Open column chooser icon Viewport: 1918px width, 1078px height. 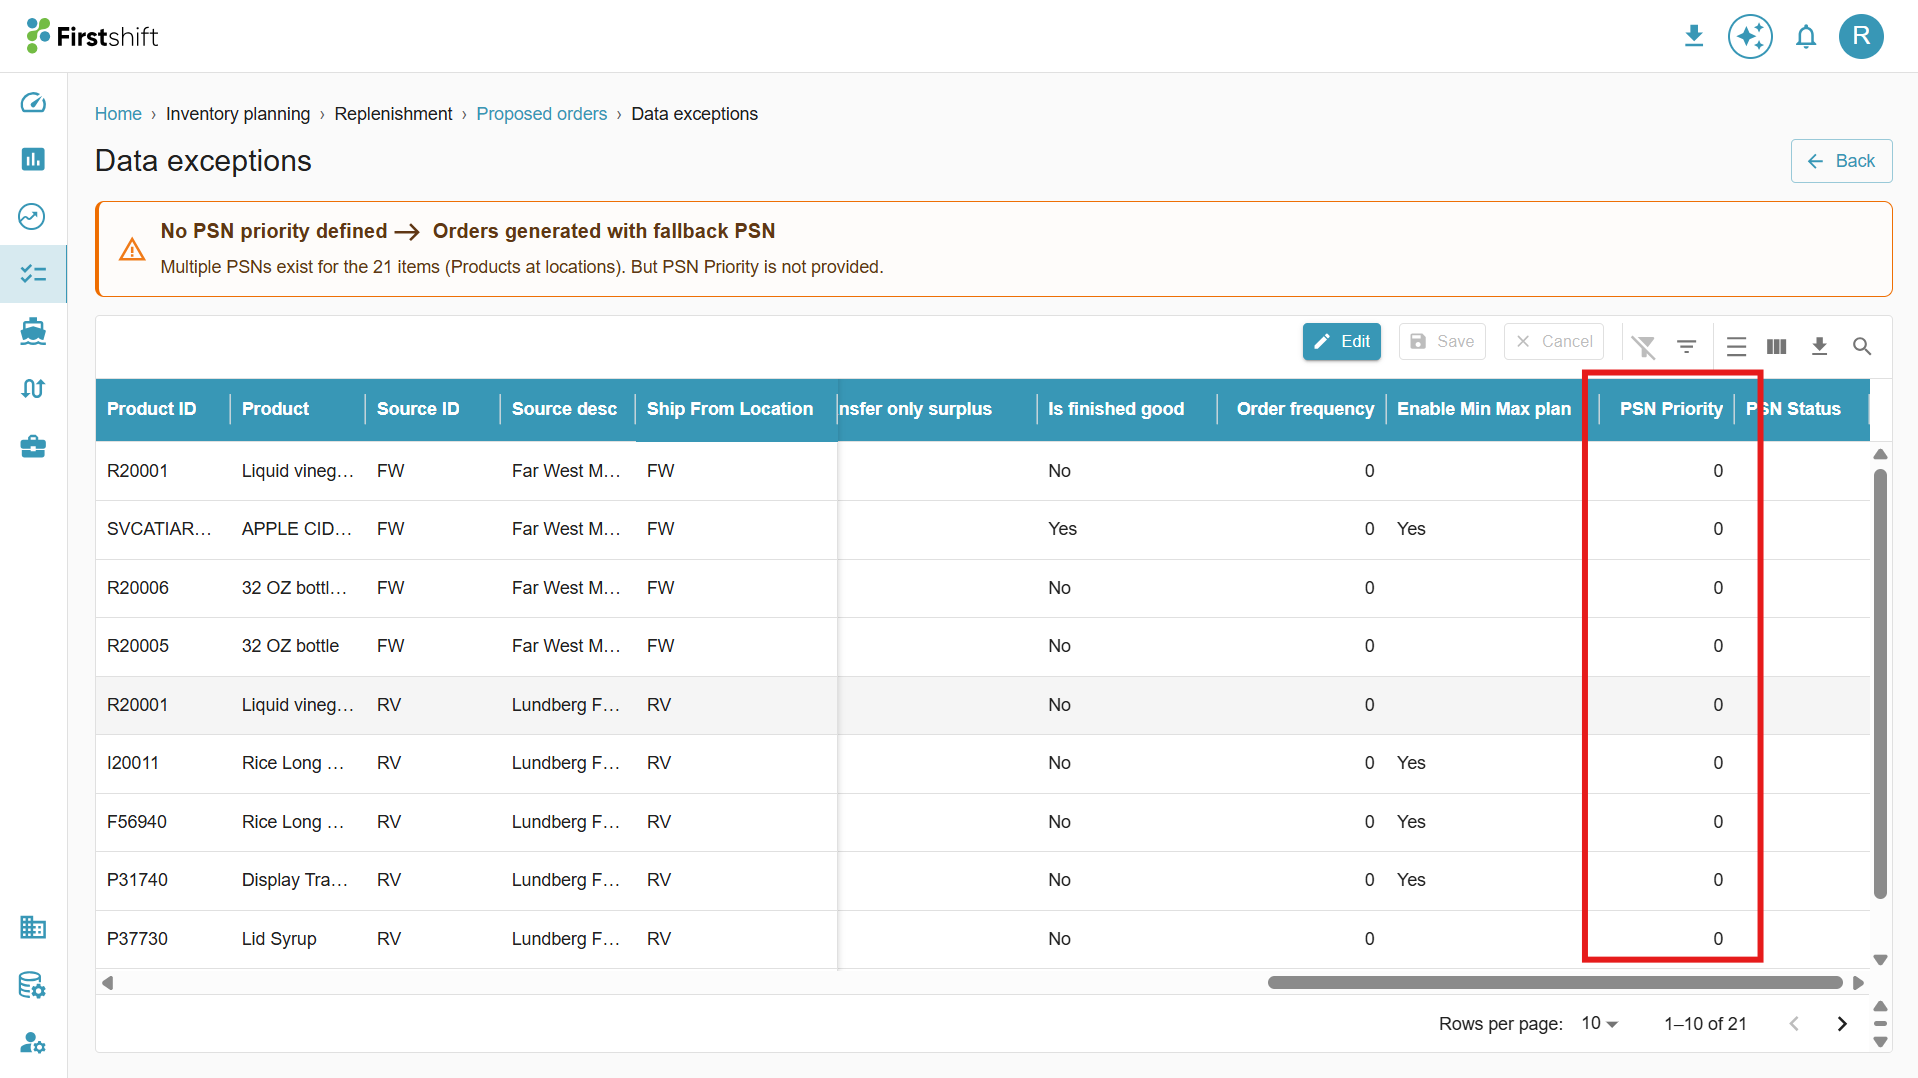tap(1777, 346)
